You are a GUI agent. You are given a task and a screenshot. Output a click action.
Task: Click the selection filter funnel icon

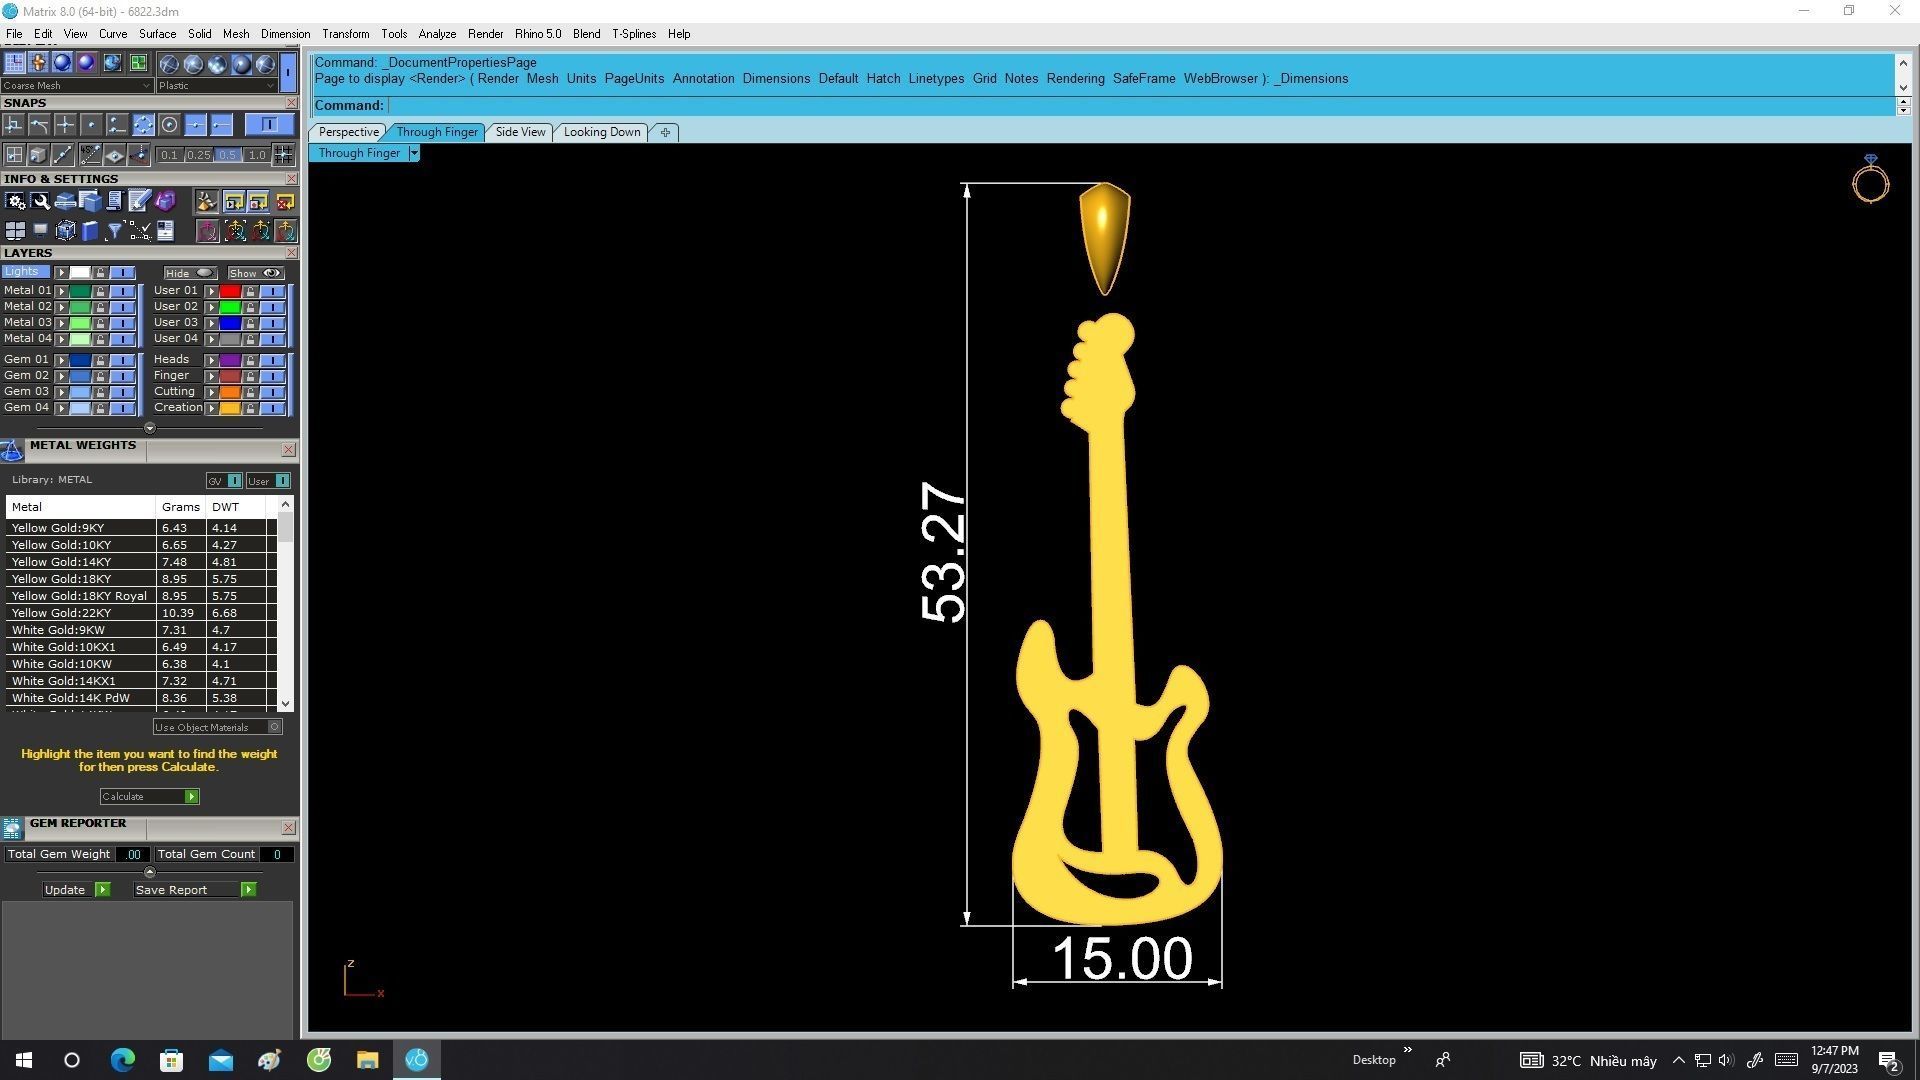point(115,231)
